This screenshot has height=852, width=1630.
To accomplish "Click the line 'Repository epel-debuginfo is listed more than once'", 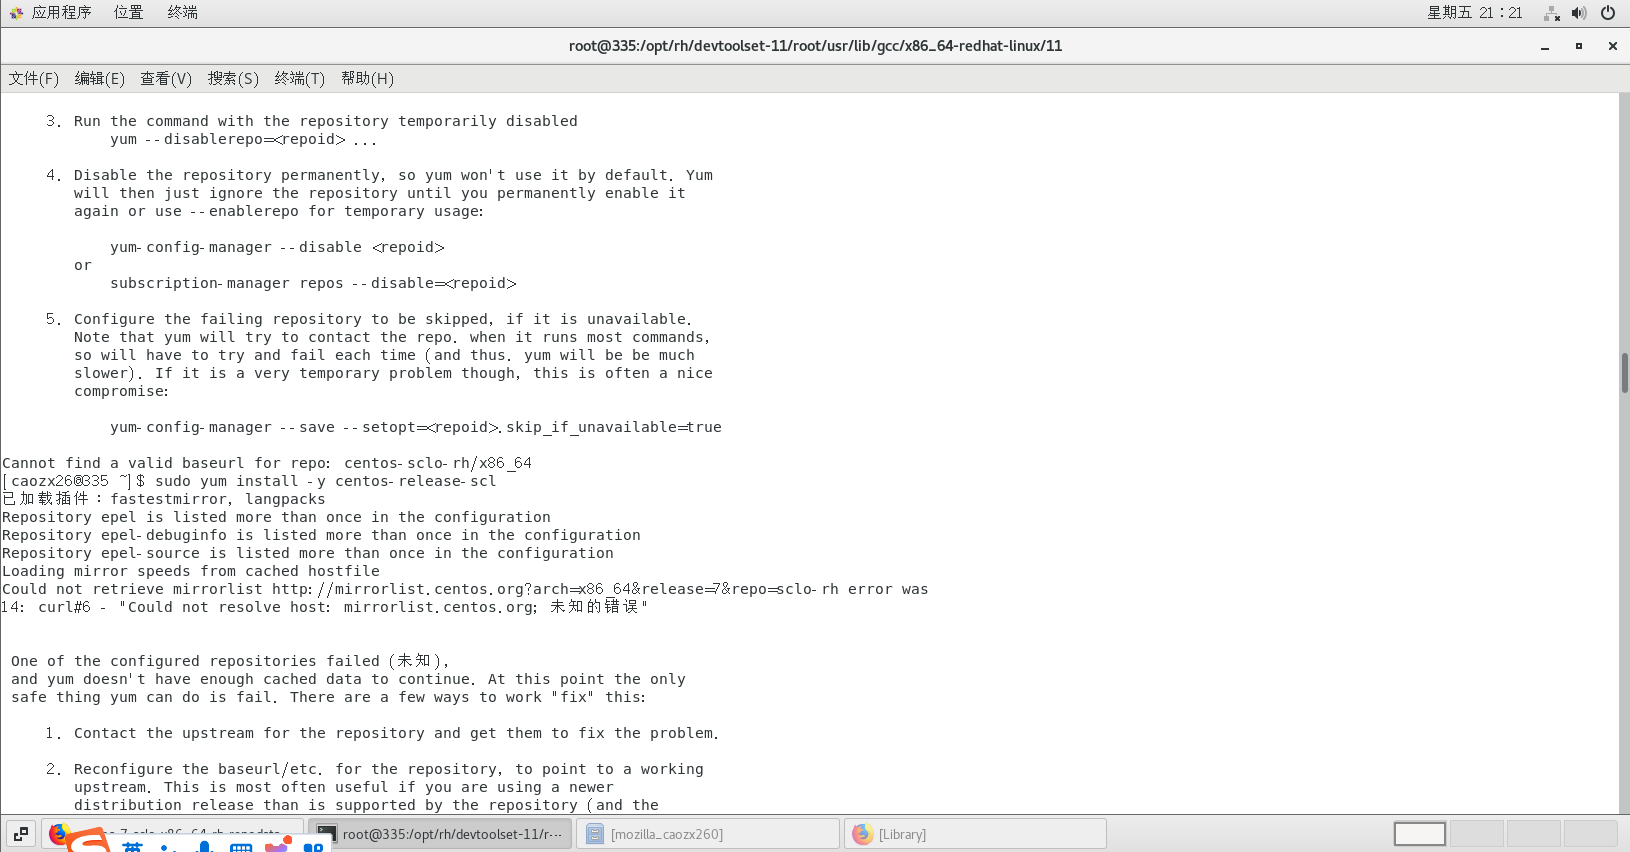I will [x=321, y=535].
